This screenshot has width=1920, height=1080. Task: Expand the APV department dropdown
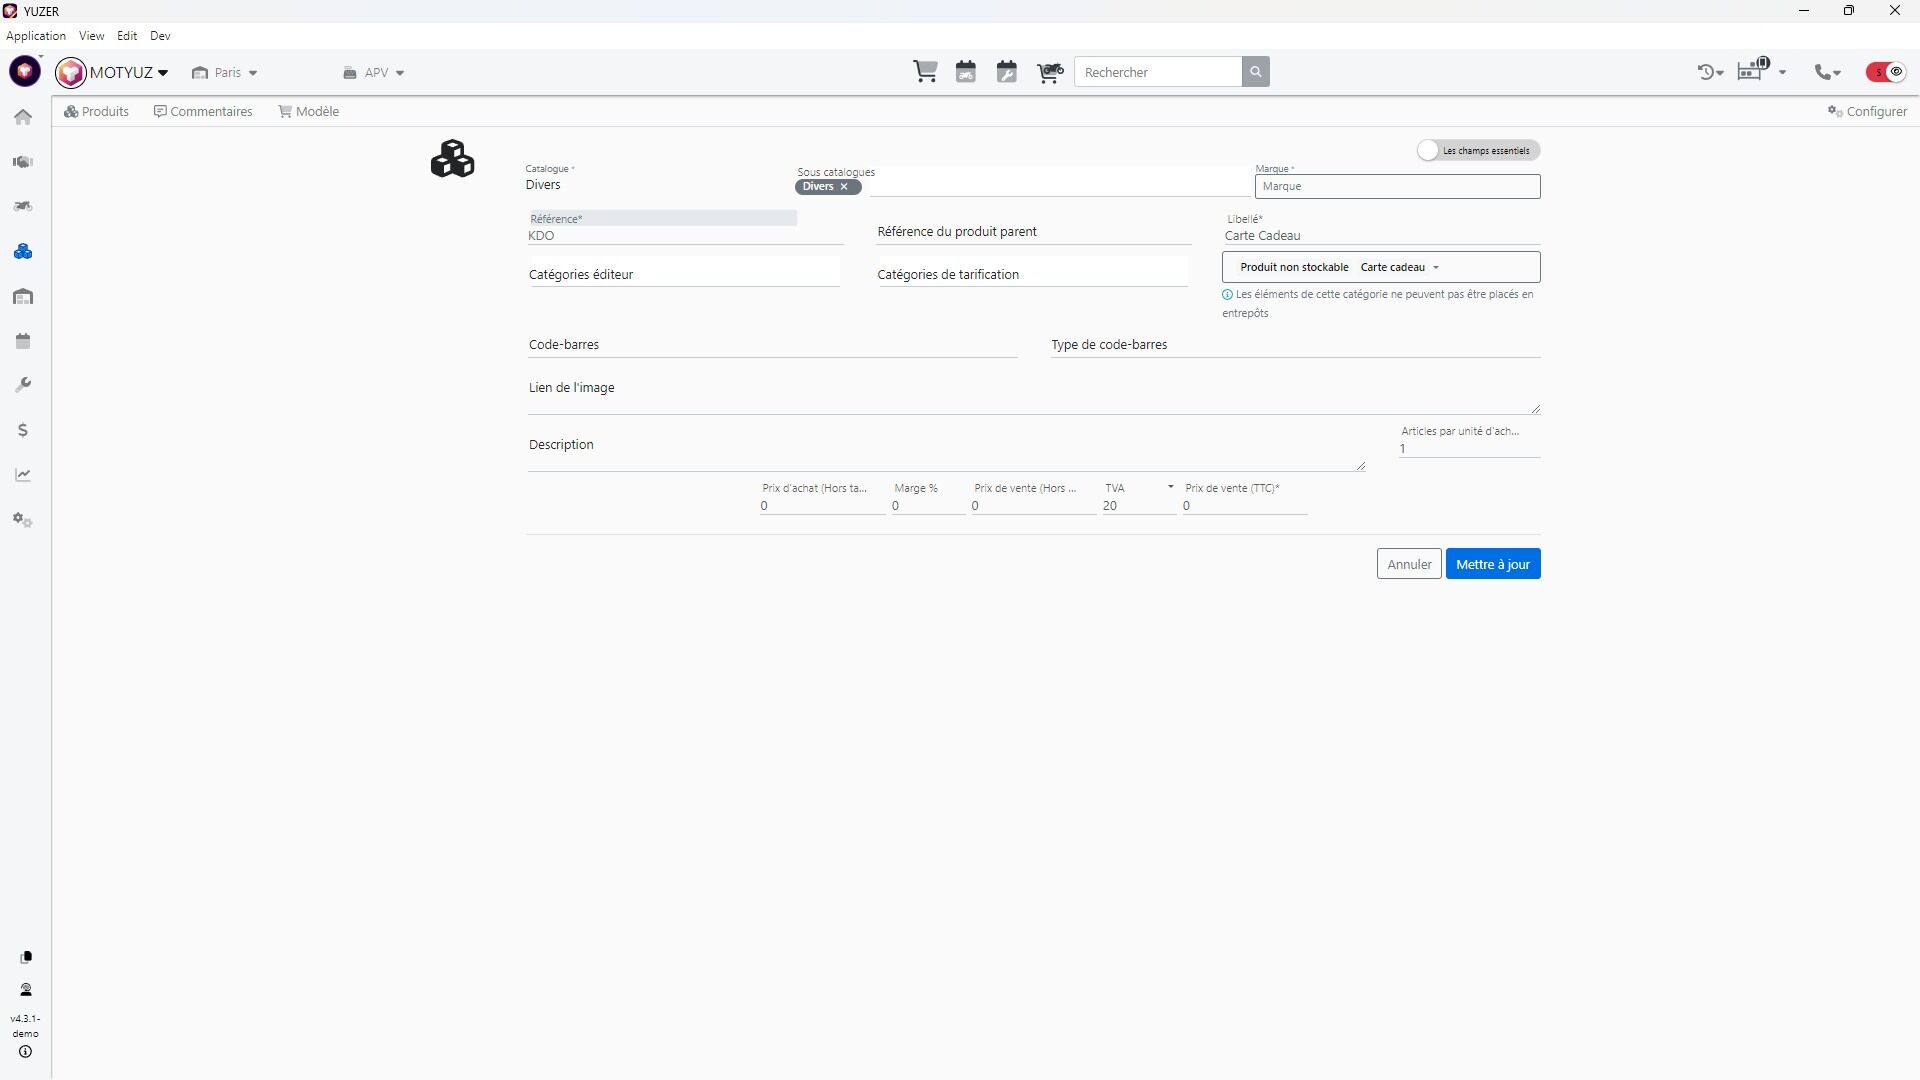click(374, 73)
